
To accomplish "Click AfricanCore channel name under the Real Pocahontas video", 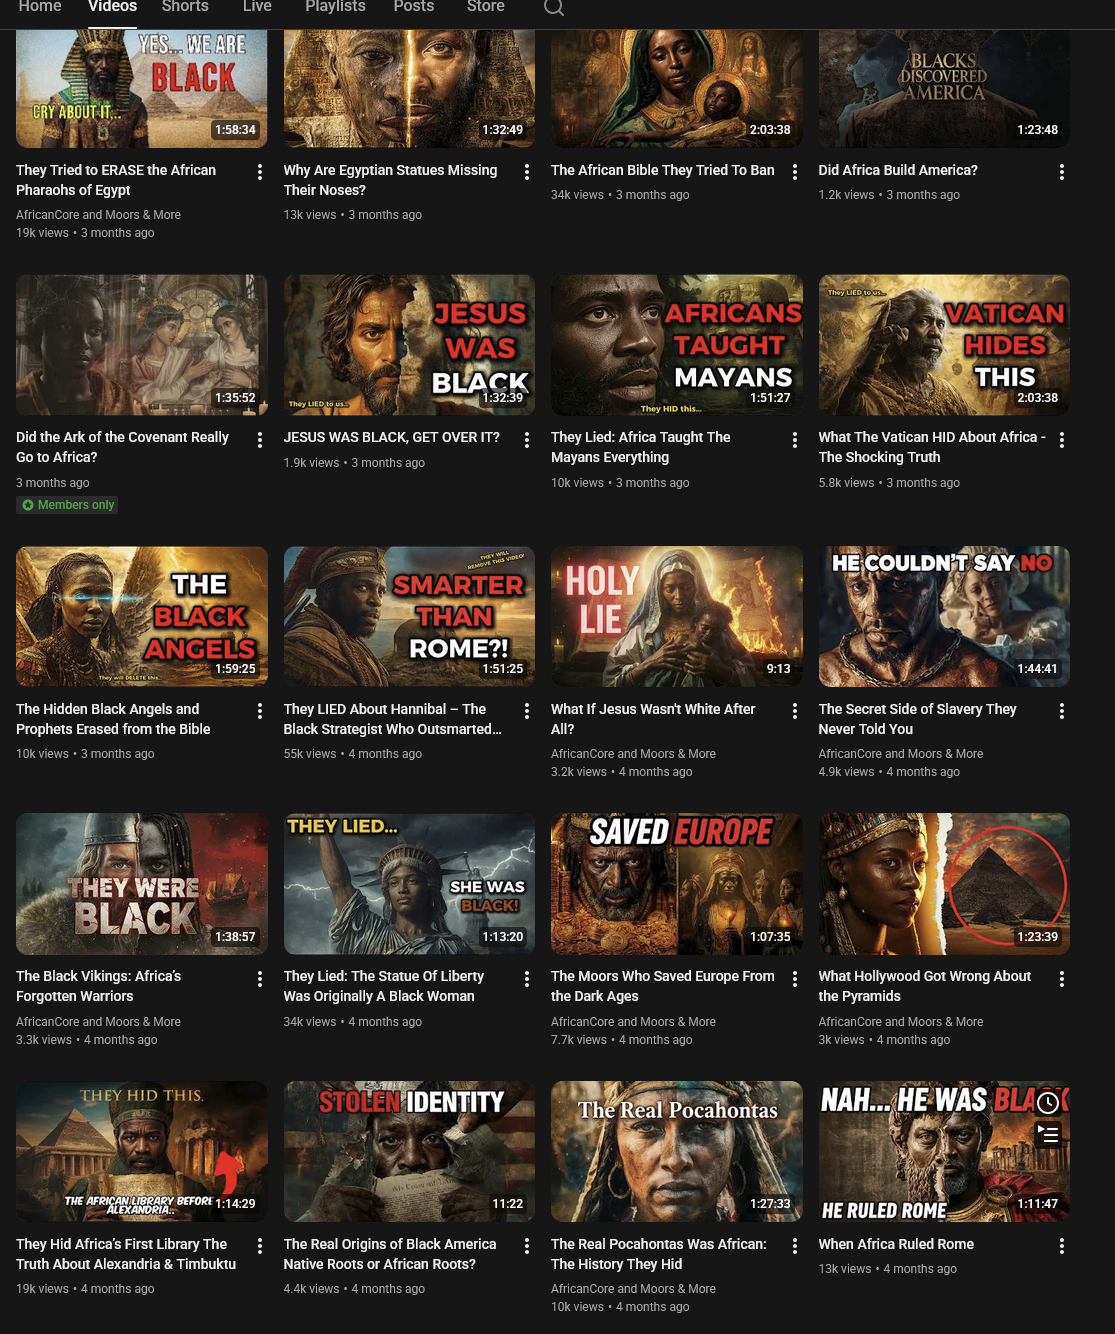I will pyautogui.click(x=633, y=1289).
